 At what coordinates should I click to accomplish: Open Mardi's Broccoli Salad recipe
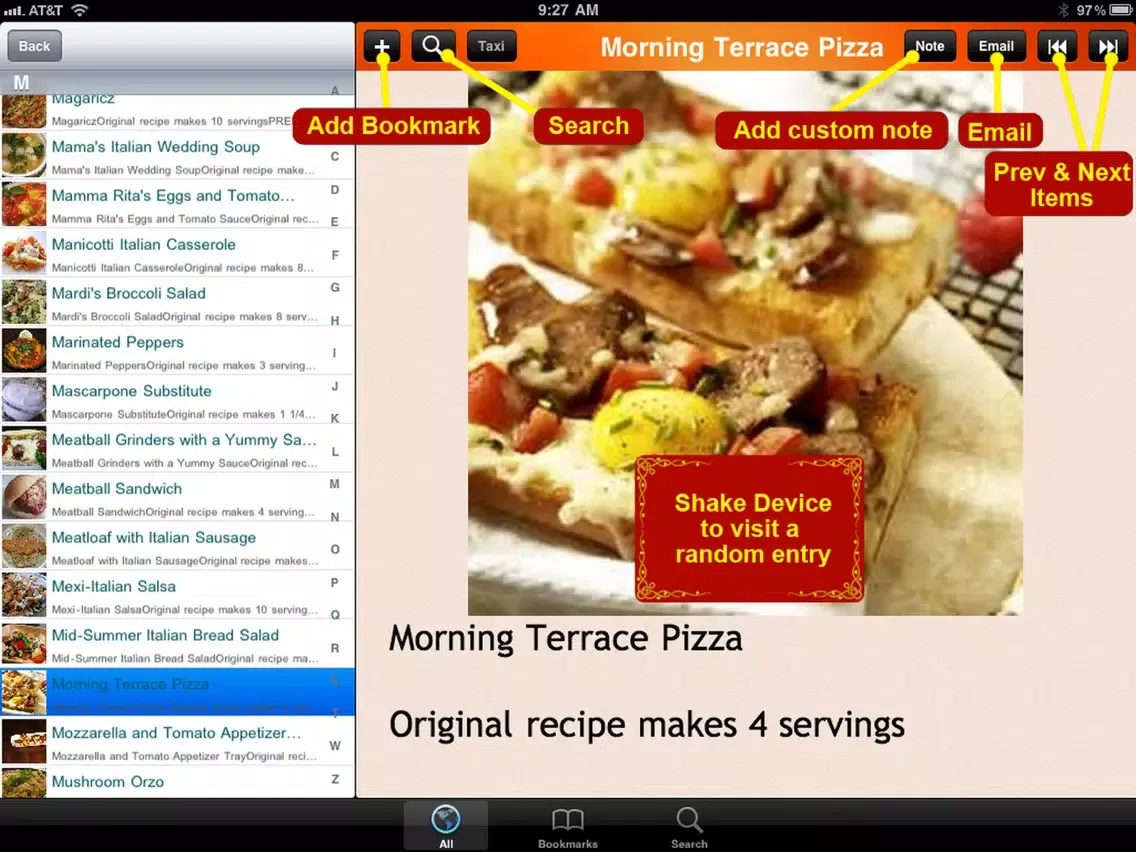(178, 303)
